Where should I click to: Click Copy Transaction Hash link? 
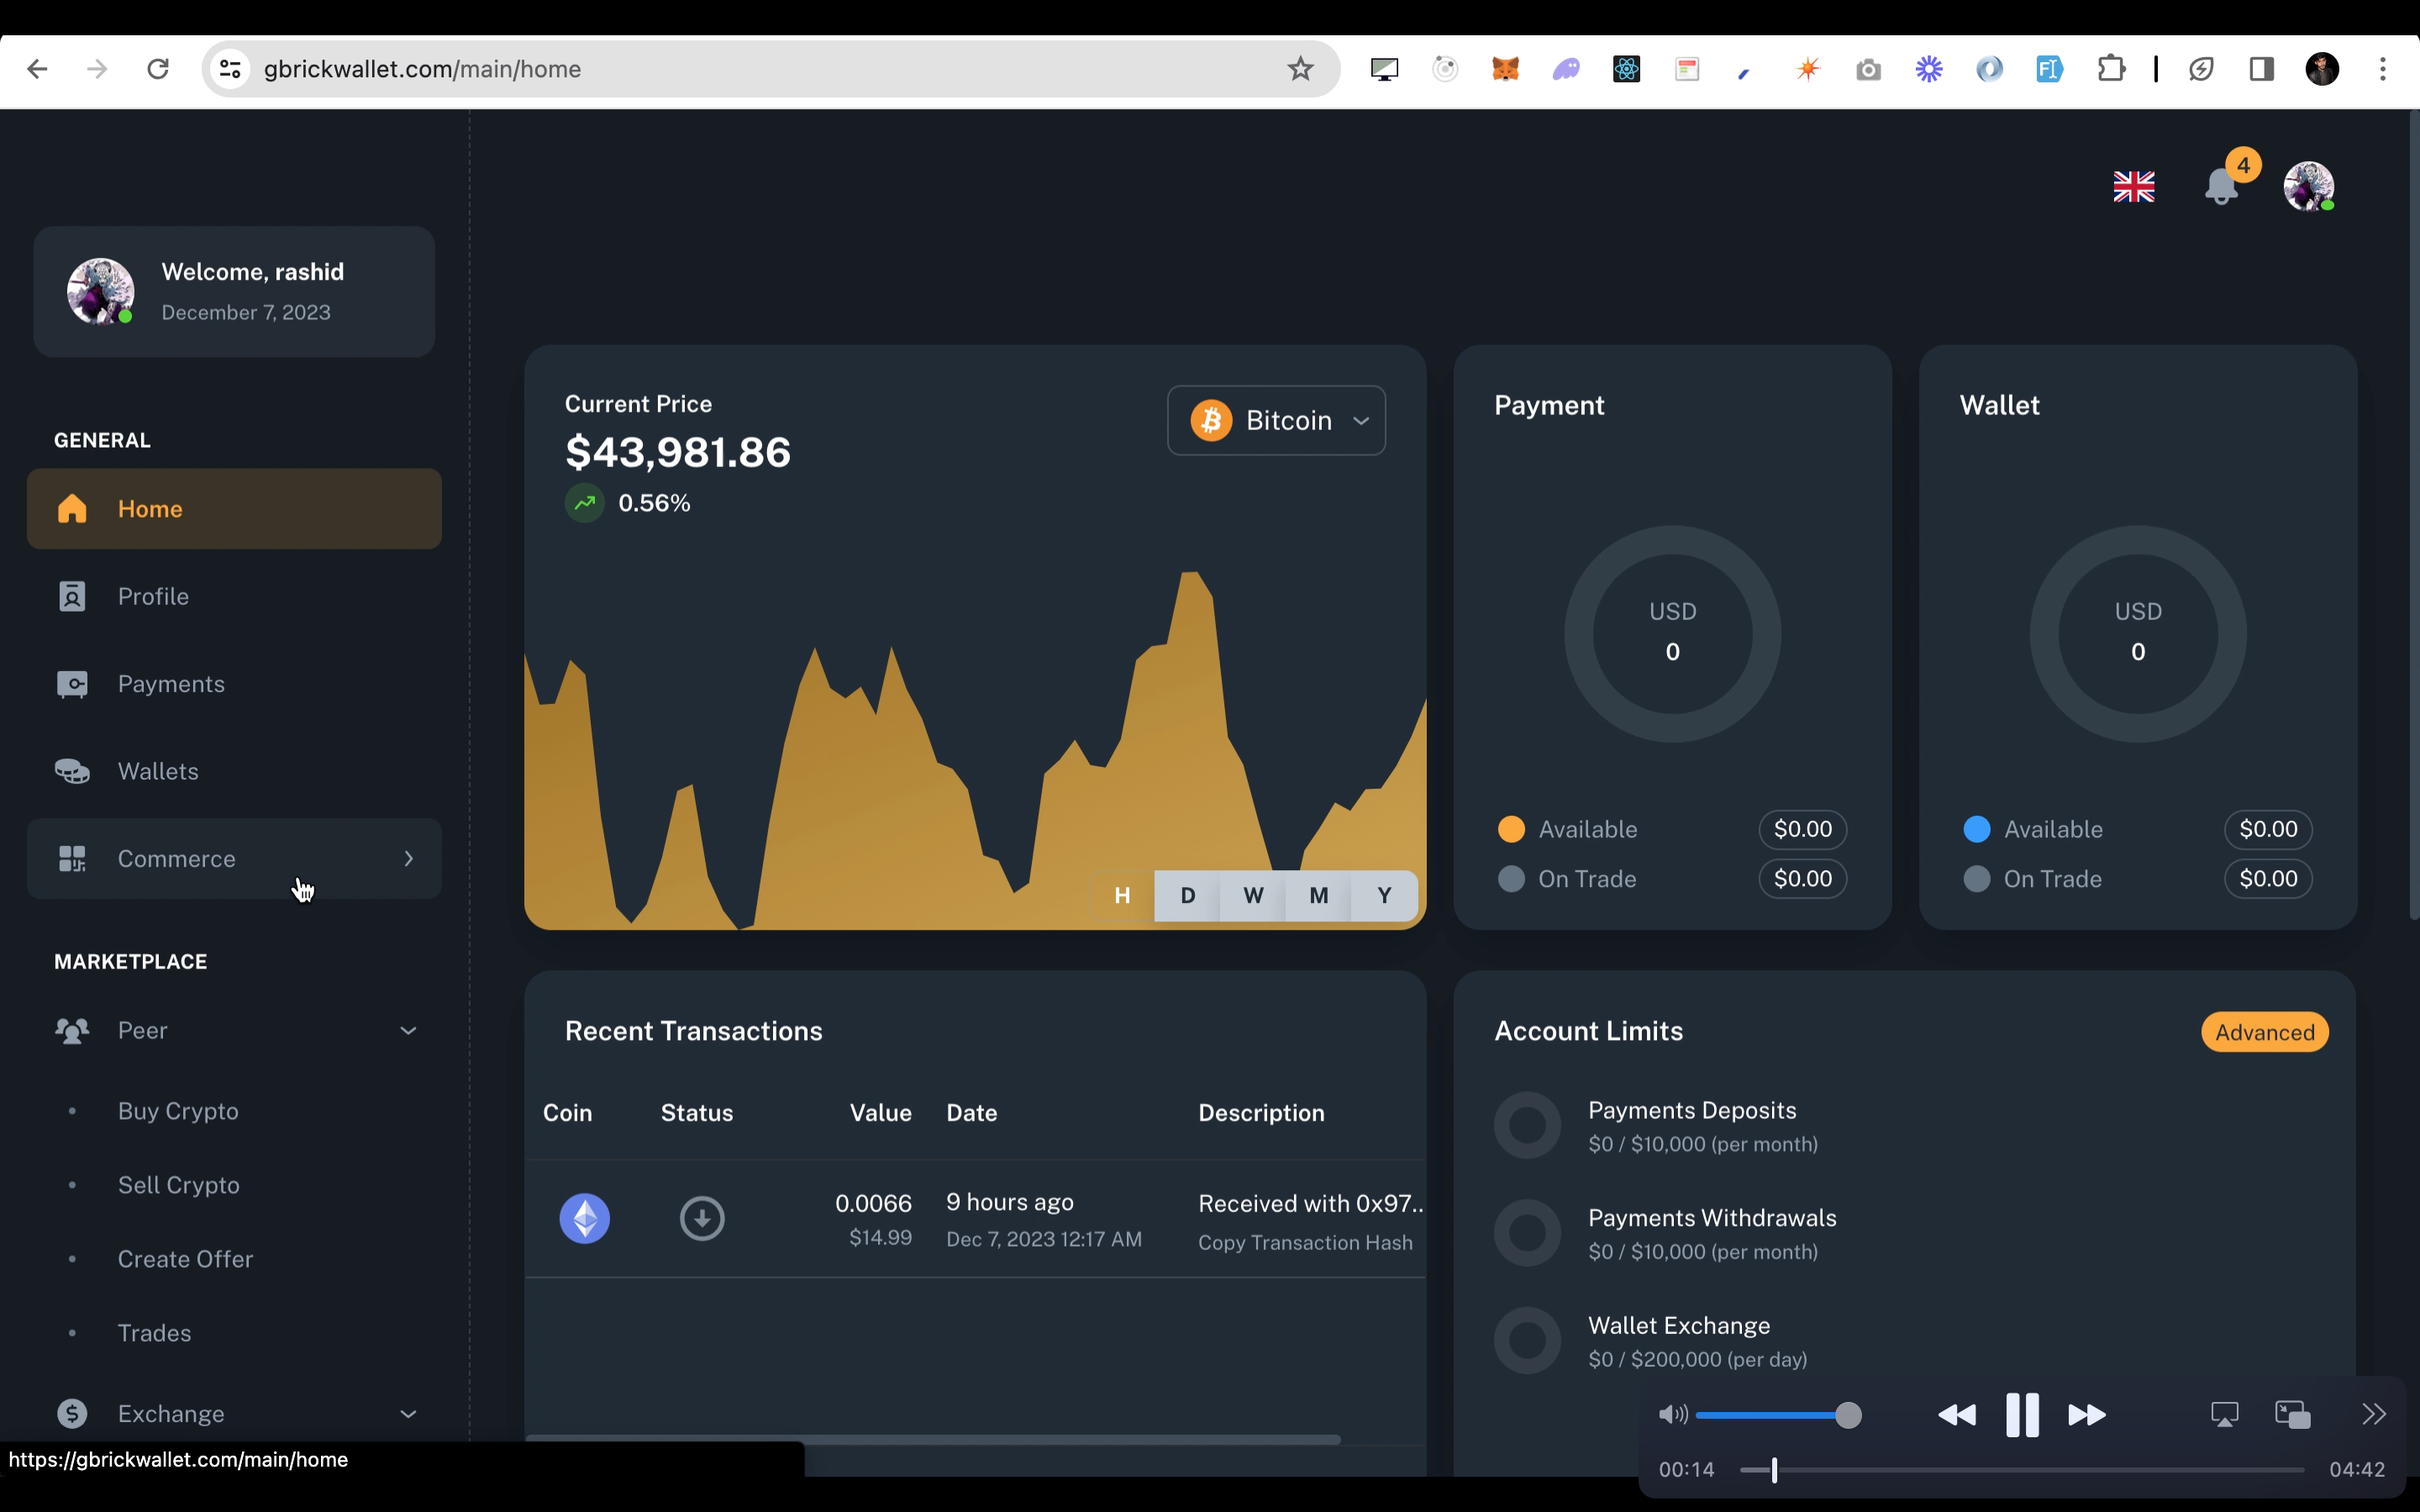1304,1242
